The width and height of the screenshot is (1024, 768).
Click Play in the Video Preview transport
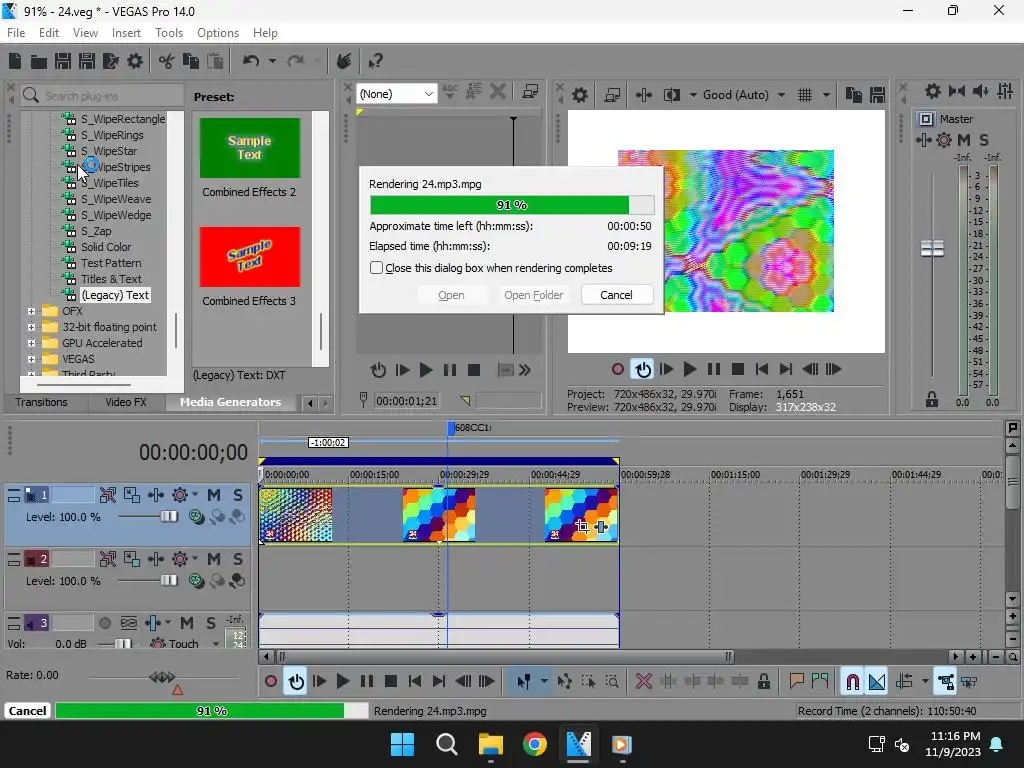pyautogui.click(x=690, y=369)
